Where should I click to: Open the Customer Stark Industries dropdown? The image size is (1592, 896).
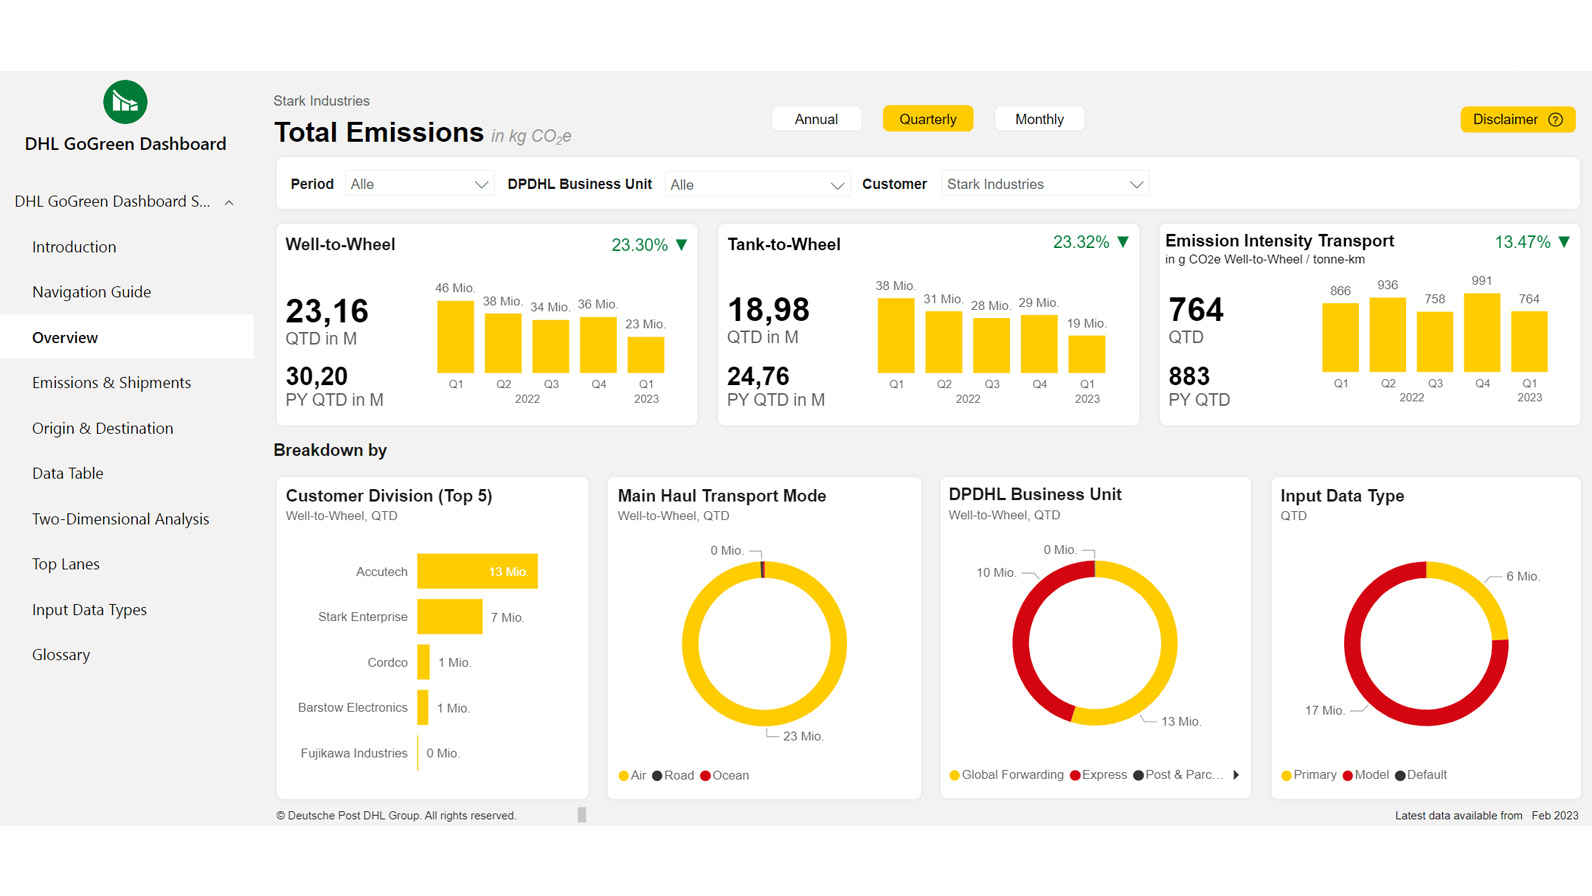tap(1044, 184)
